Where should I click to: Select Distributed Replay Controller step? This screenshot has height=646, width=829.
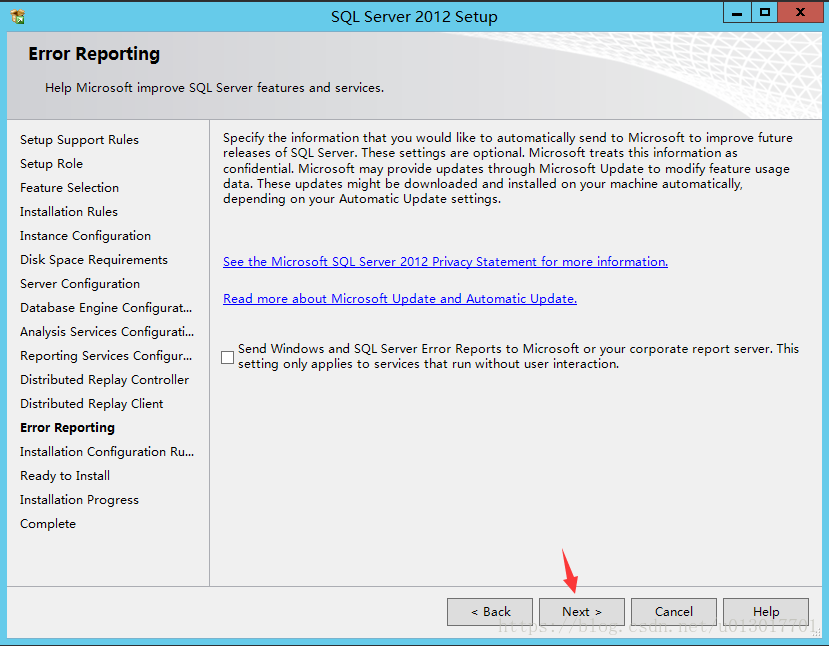pyautogui.click(x=104, y=380)
